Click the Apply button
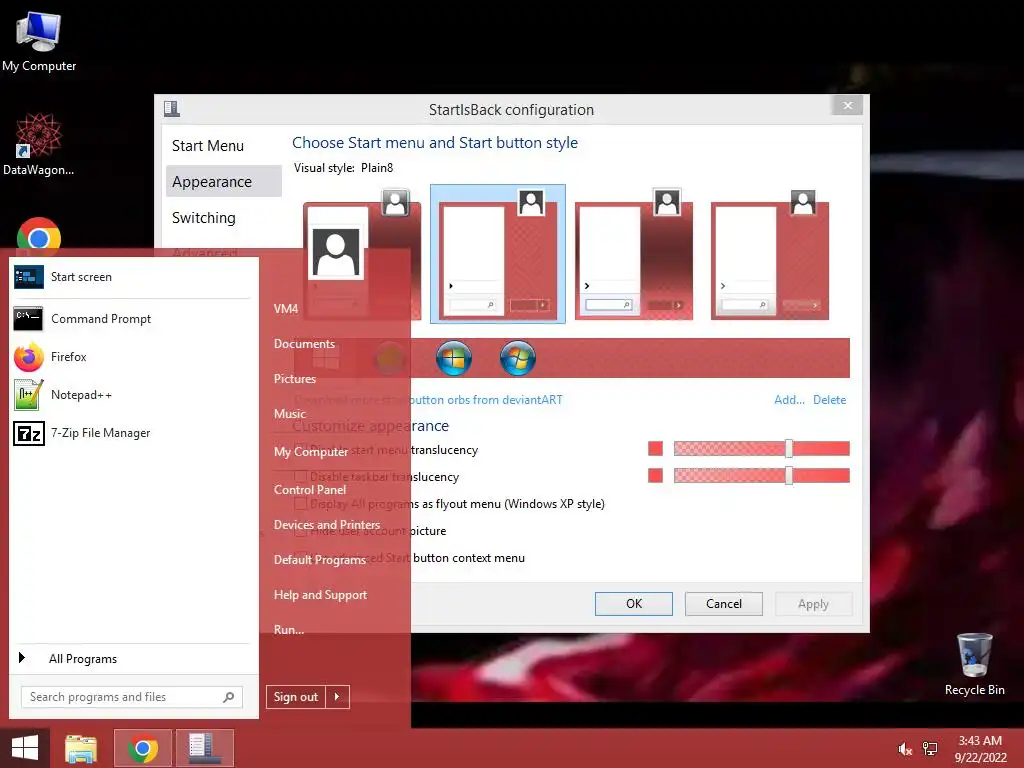This screenshot has height=768, width=1024. 813,603
